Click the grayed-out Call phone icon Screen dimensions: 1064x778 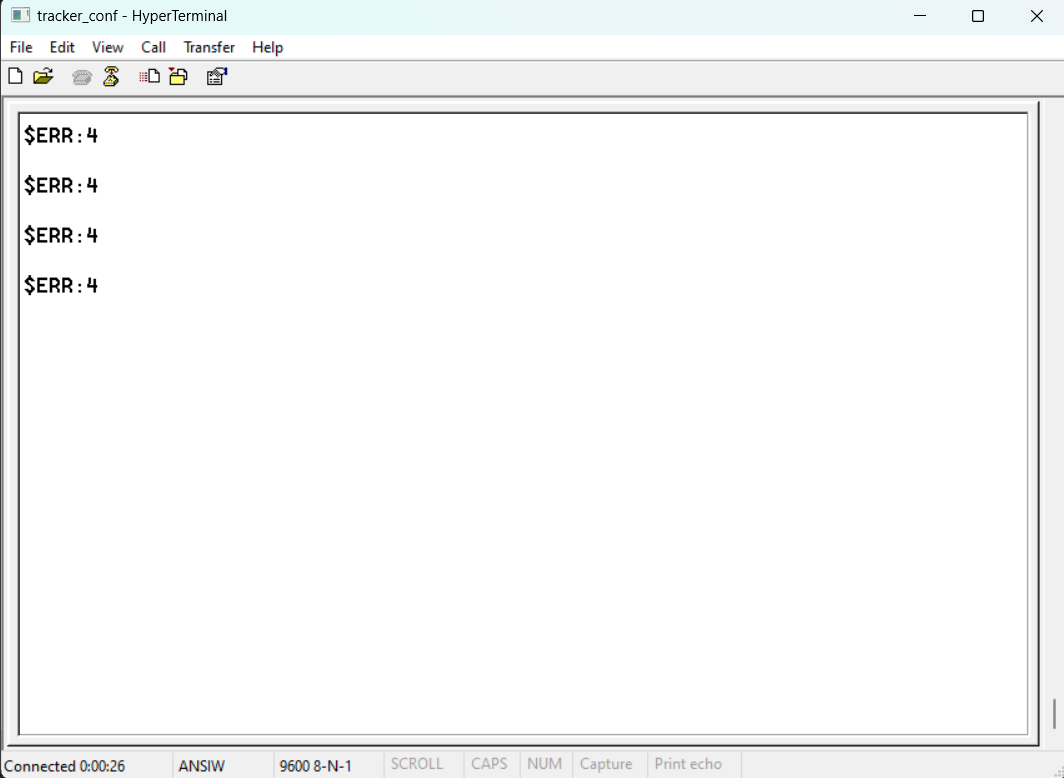(82, 77)
